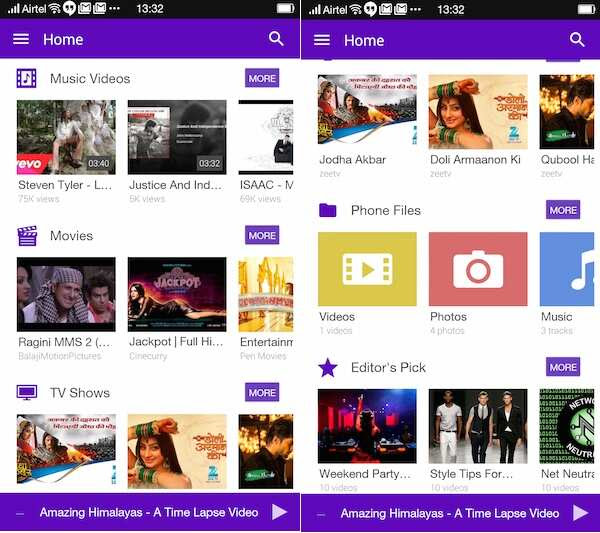
Task: Click Editor's Pick star icon
Action: tap(328, 367)
